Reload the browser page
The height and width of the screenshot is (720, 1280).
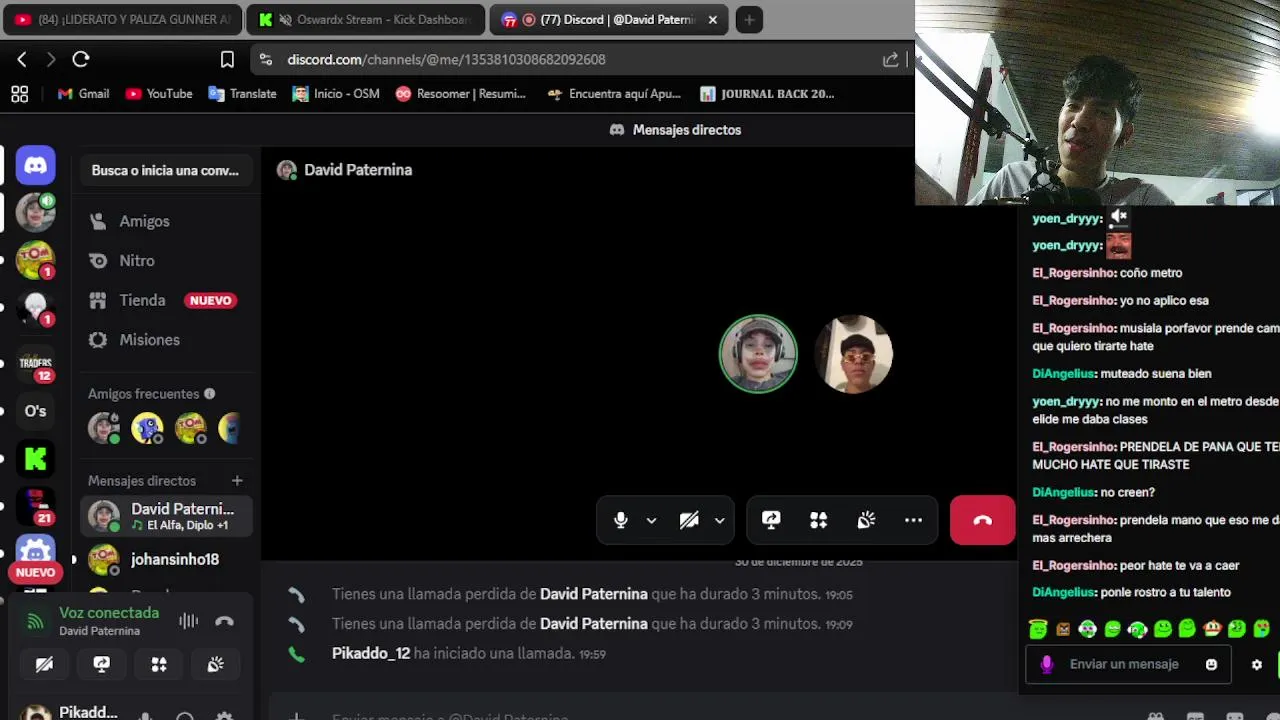click(81, 59)
